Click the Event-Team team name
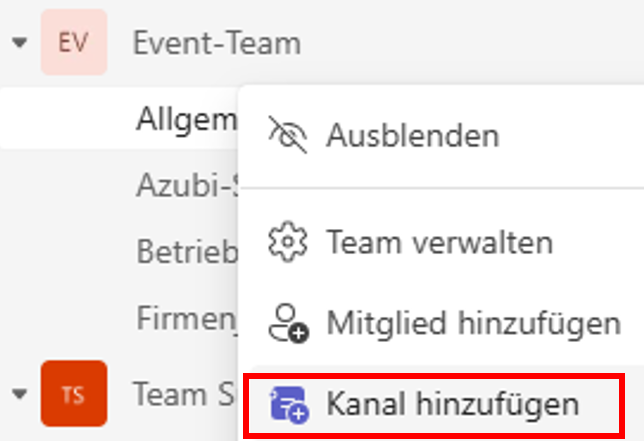Screen dimensions: 644x442 [217, 43]
